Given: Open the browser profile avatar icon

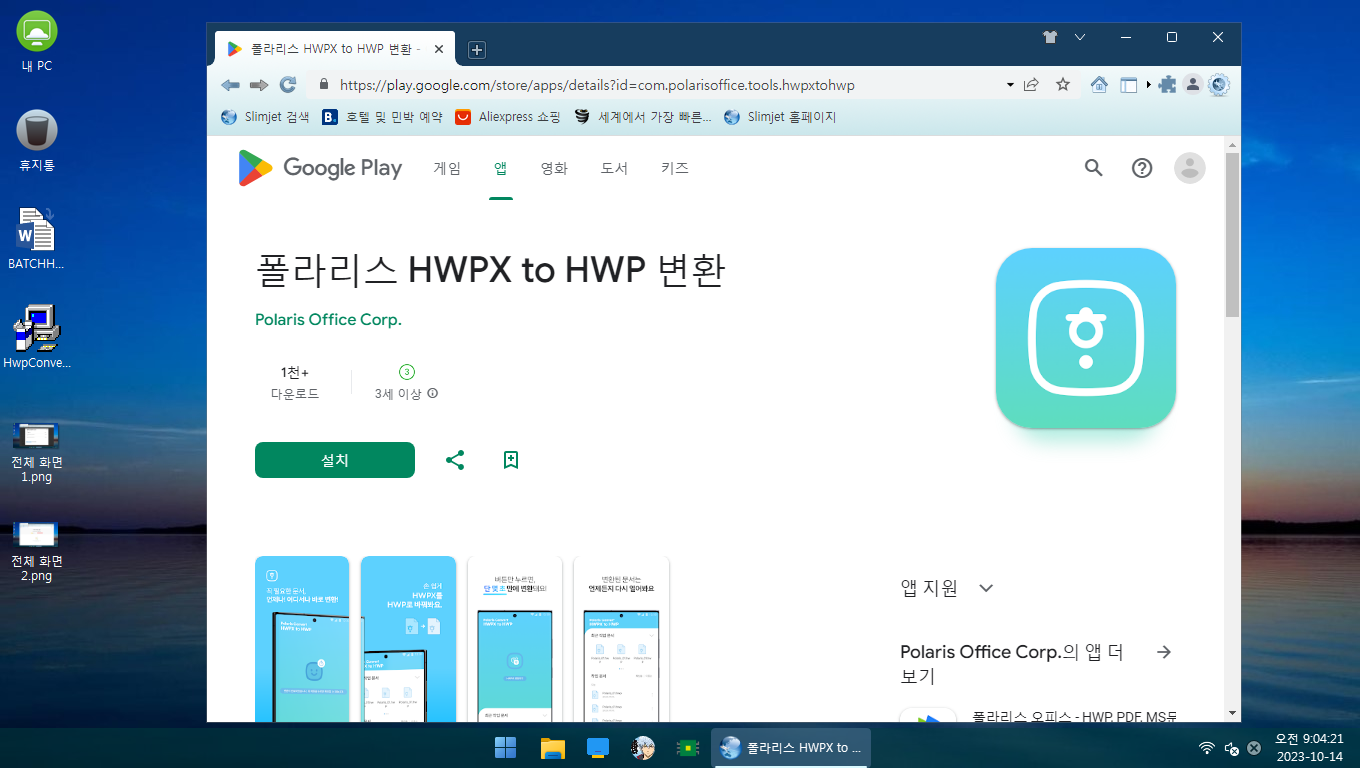Looking at the screenshot, I should [1192, 85].
